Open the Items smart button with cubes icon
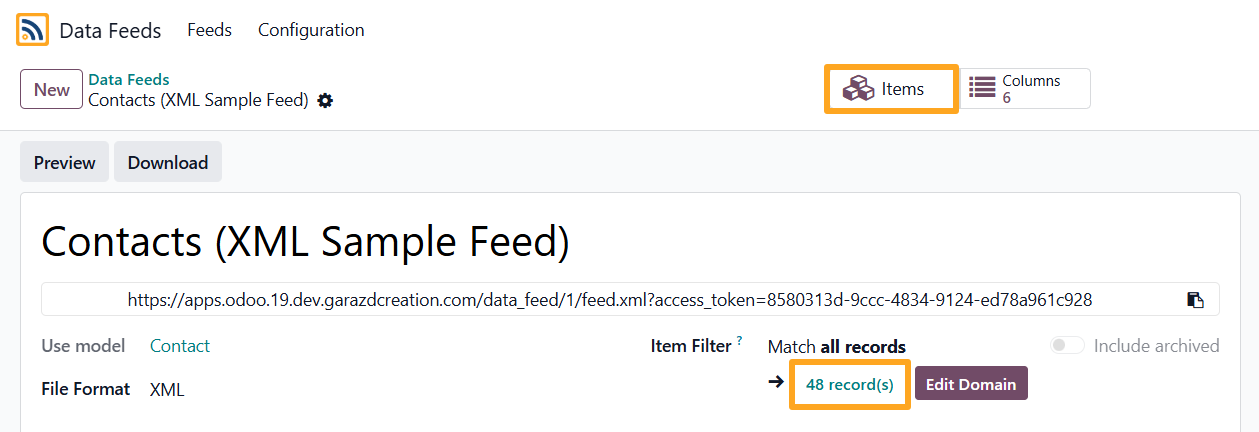 pos(891,89)
